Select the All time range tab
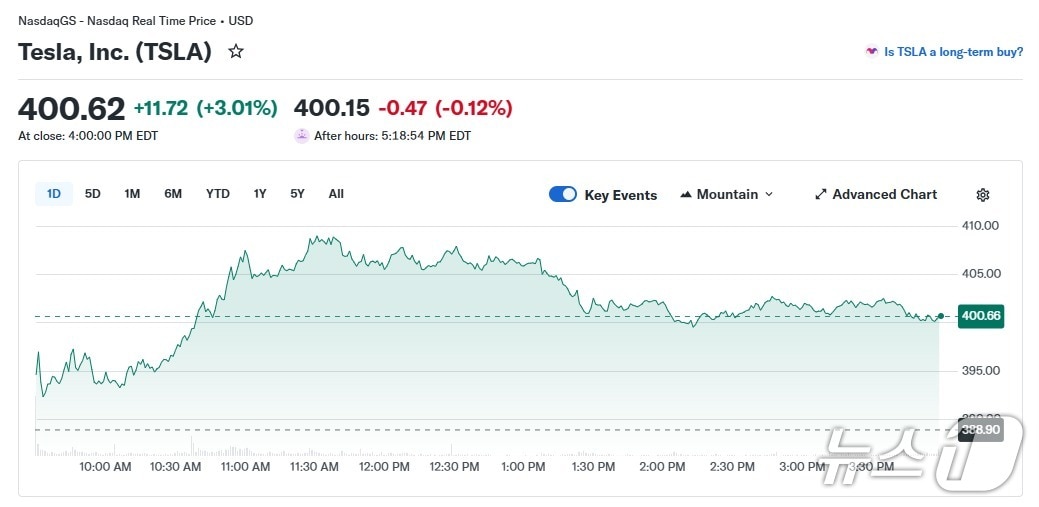Image resolution: width=1039 pixels, height=507 pixels. click(336, 194)
